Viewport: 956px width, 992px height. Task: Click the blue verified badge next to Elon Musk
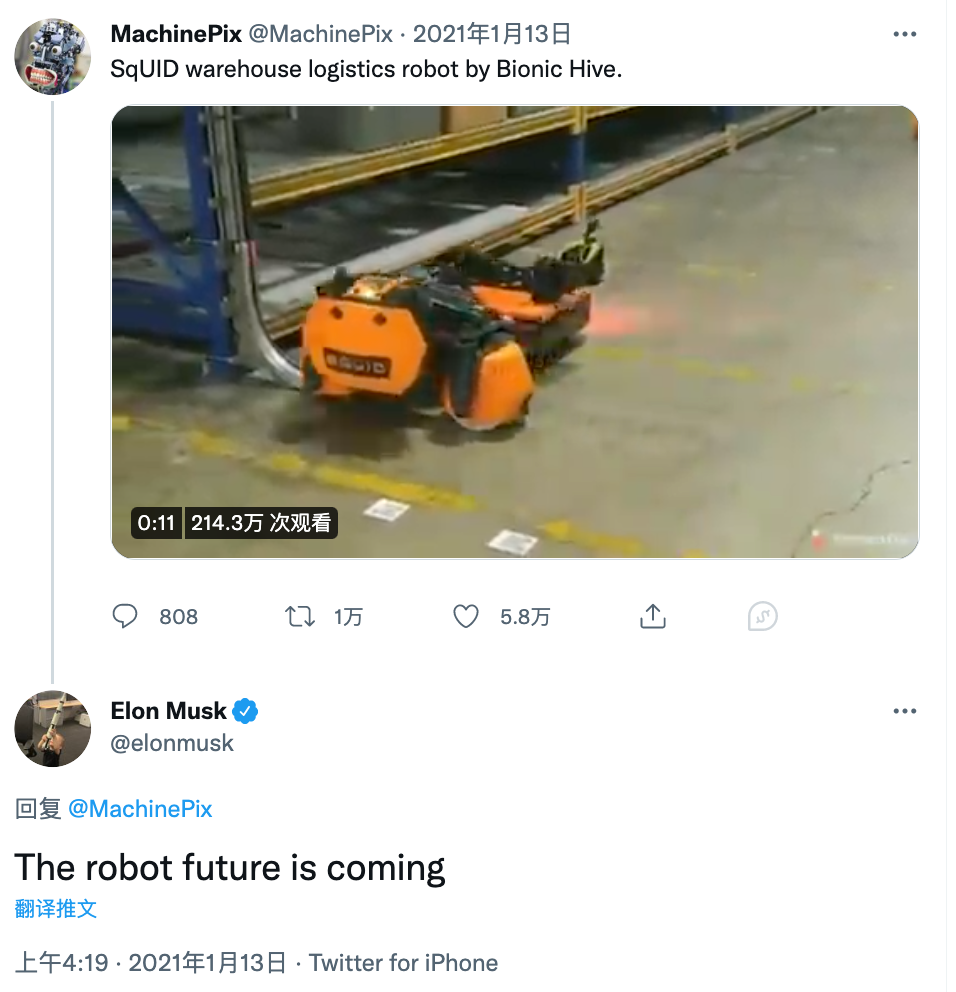click(x=245, y=710)
